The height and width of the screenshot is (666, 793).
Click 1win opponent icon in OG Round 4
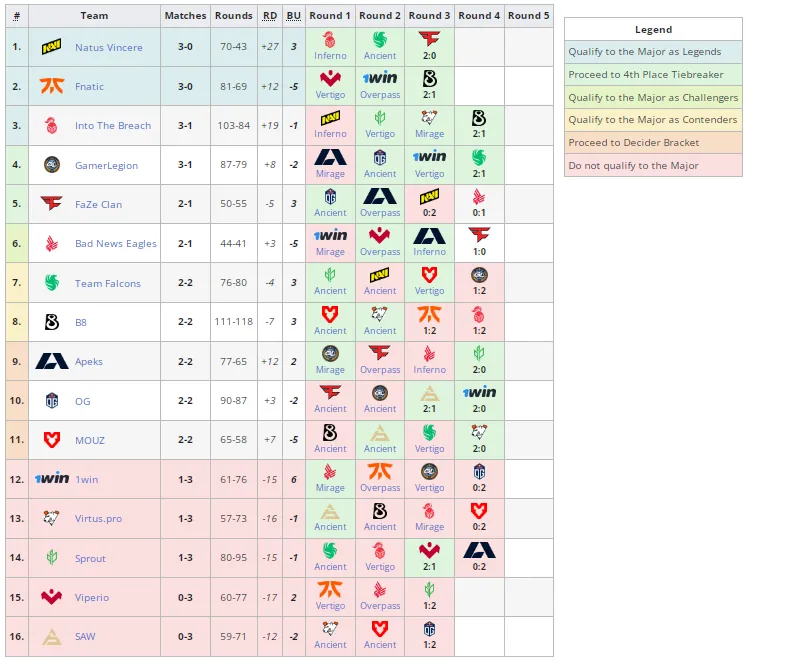coord(479,392)
